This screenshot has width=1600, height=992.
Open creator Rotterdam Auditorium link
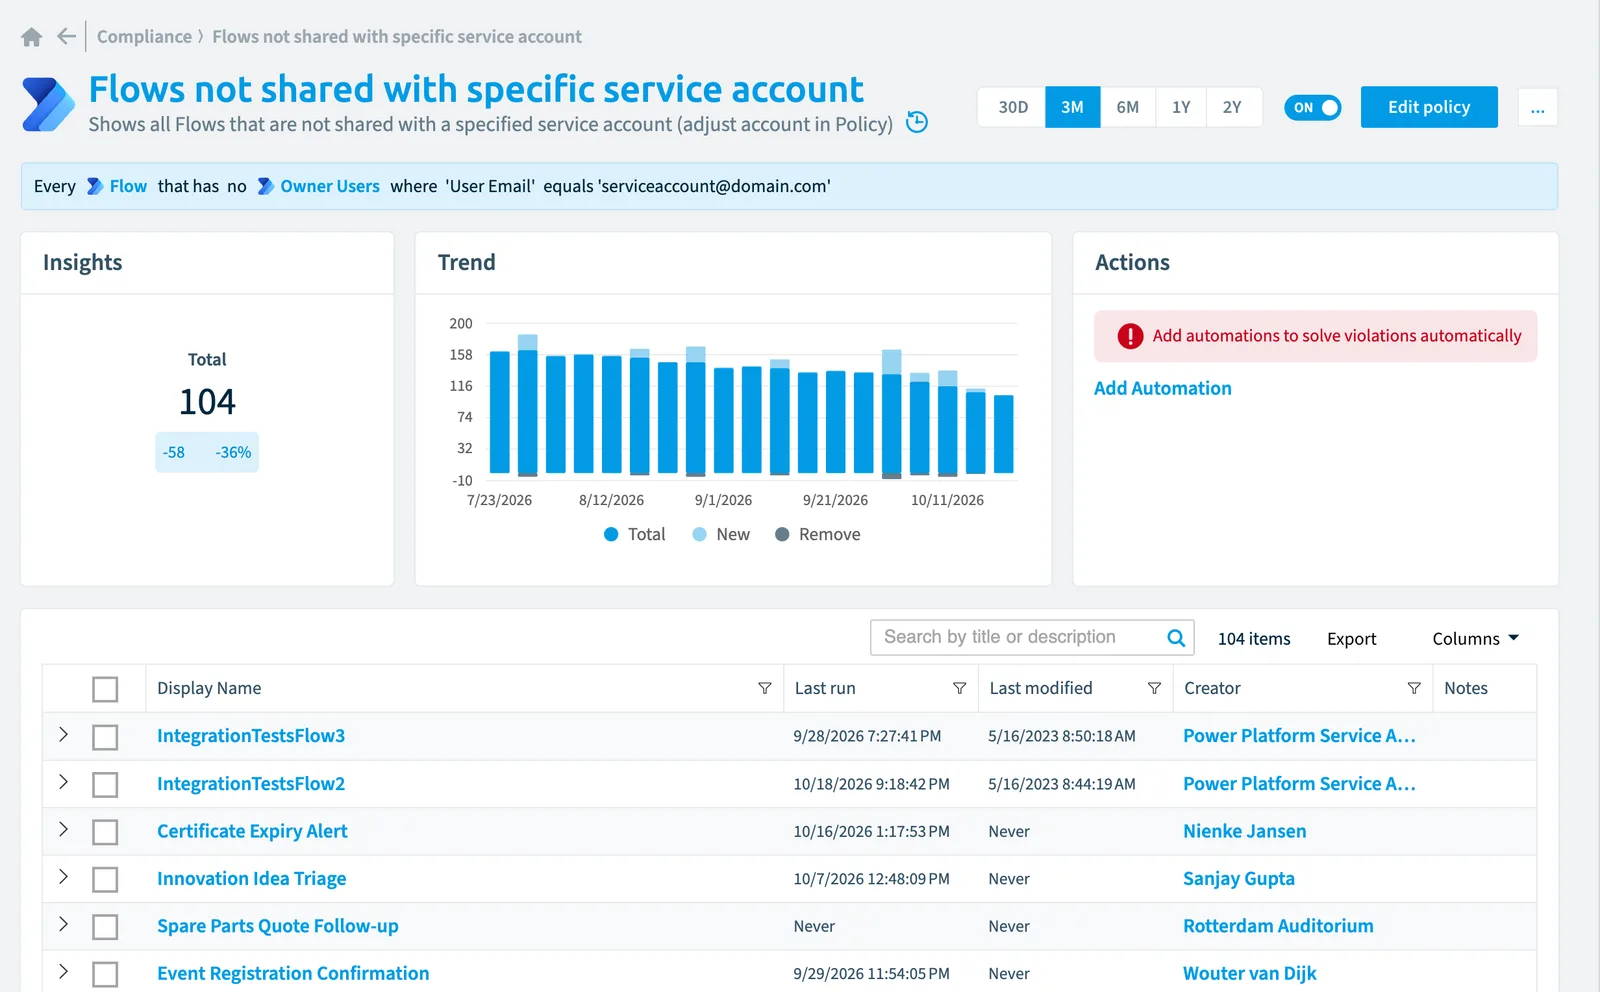[x=1278, y=926]
